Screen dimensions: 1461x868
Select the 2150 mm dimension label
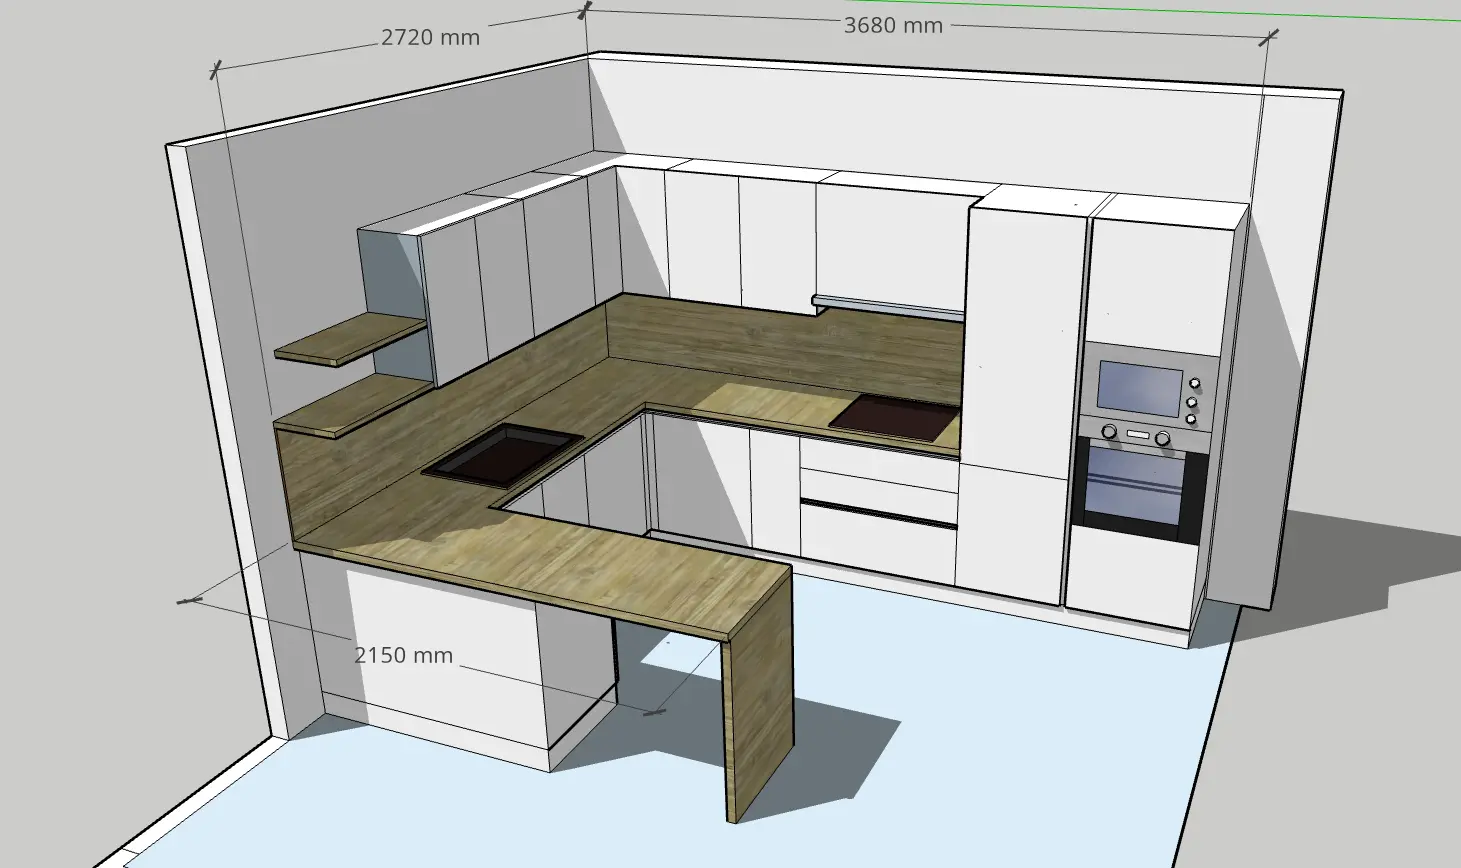tap(403, 656)
